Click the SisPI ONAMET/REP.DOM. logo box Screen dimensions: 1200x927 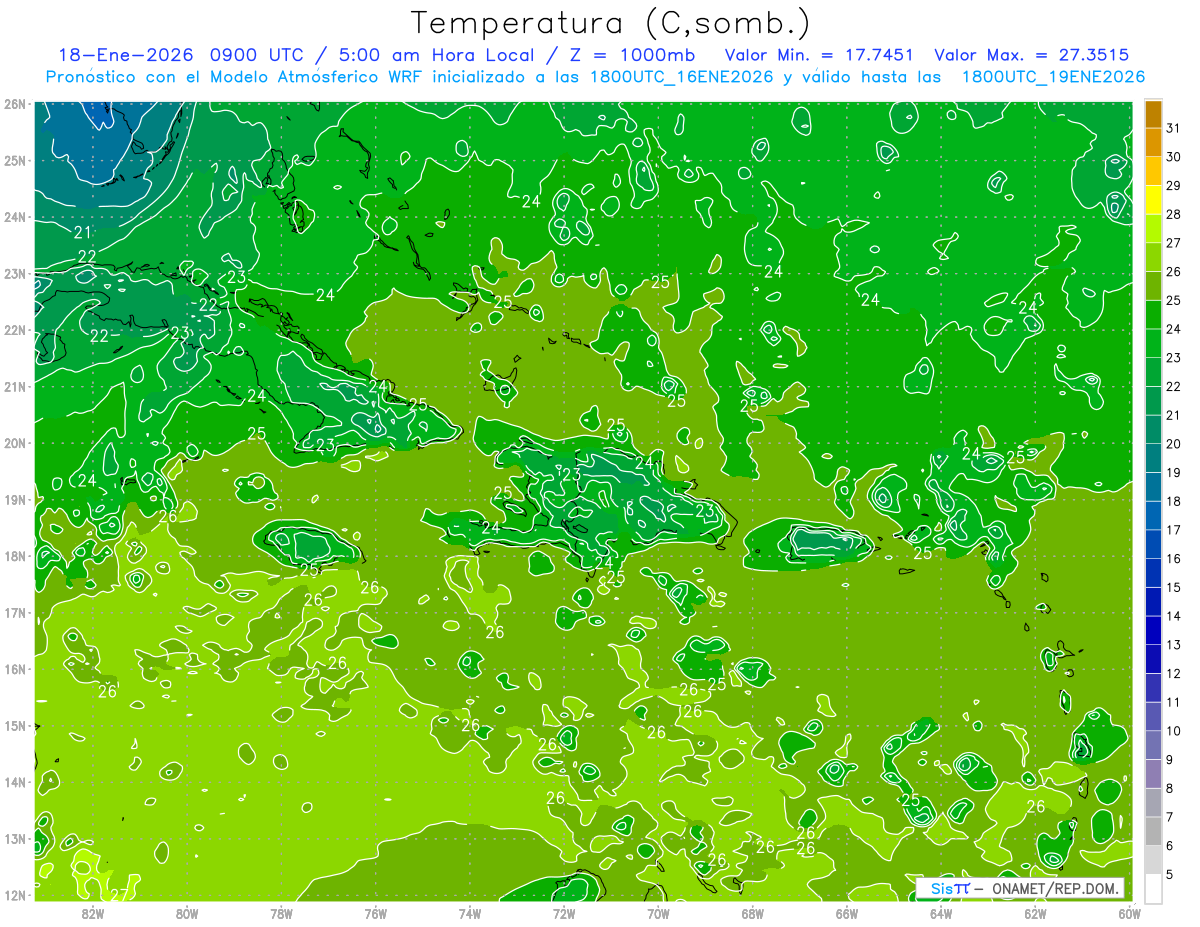1020,888
